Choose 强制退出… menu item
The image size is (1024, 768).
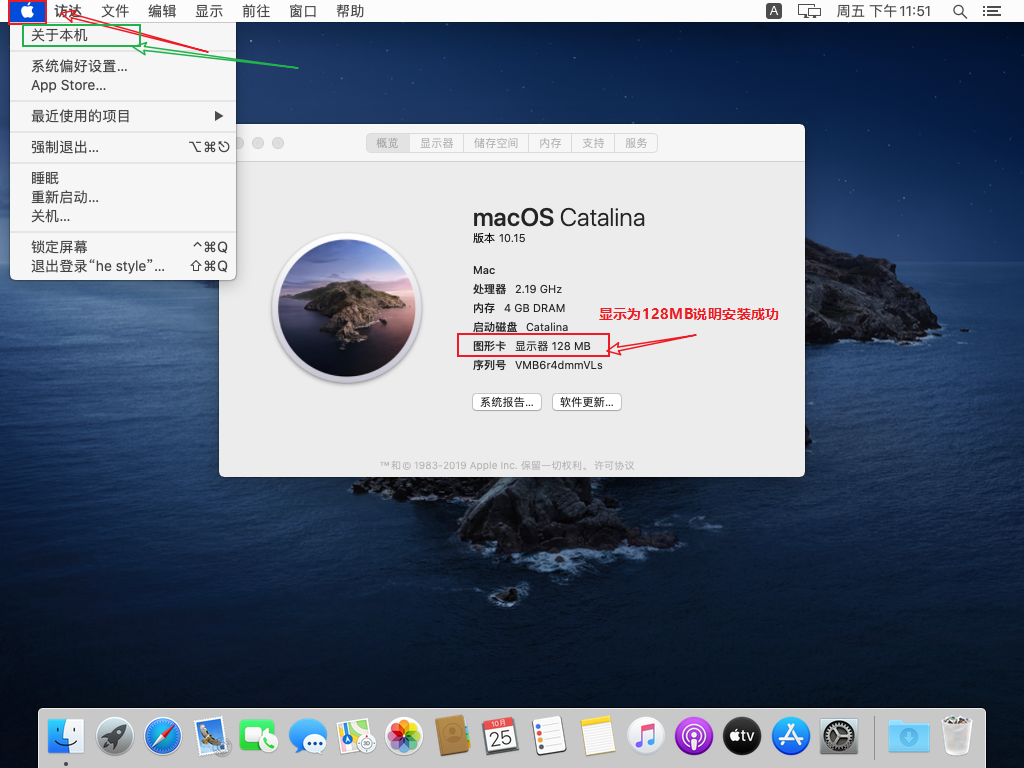pos(123,147)
